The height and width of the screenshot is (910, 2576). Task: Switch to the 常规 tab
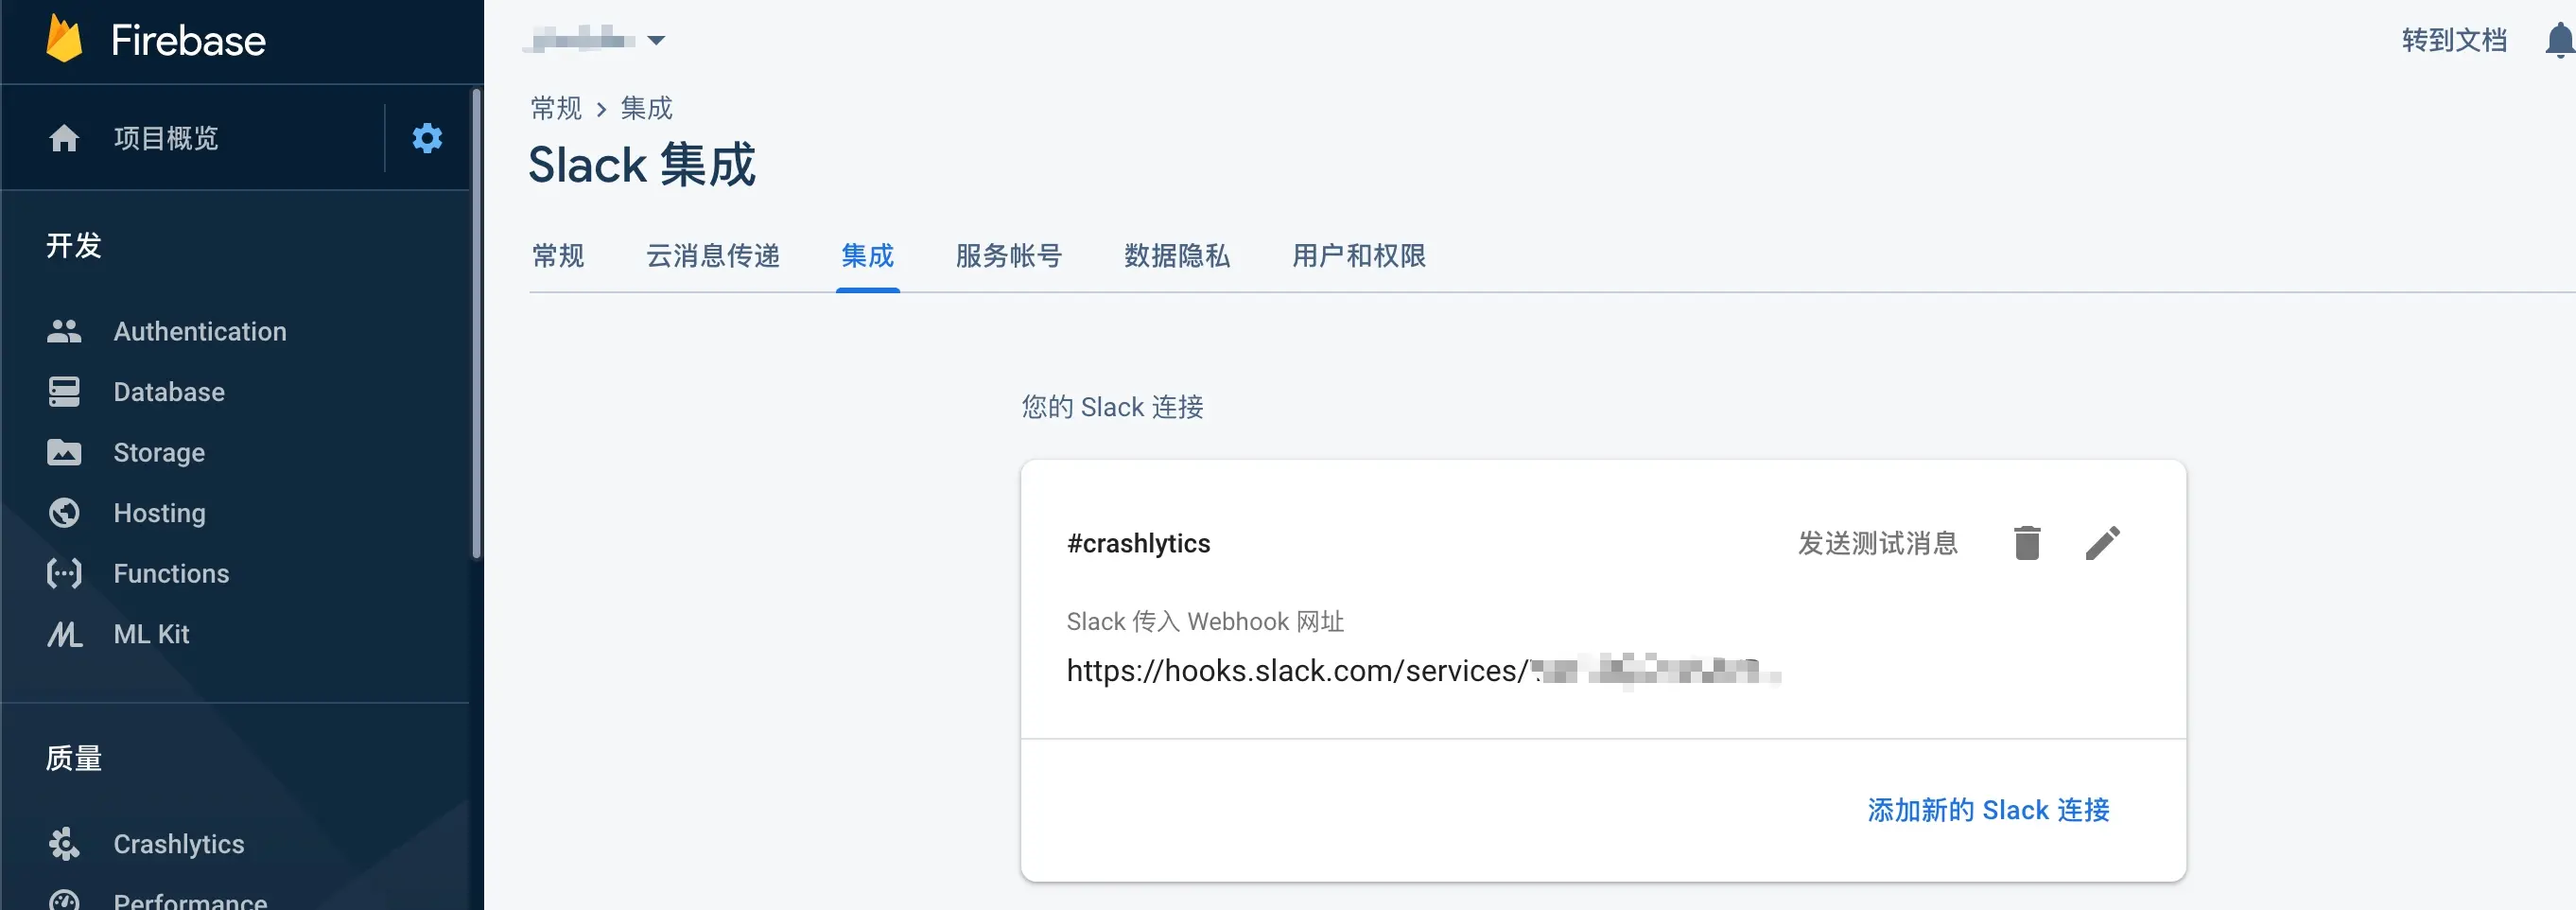(558, 256)
